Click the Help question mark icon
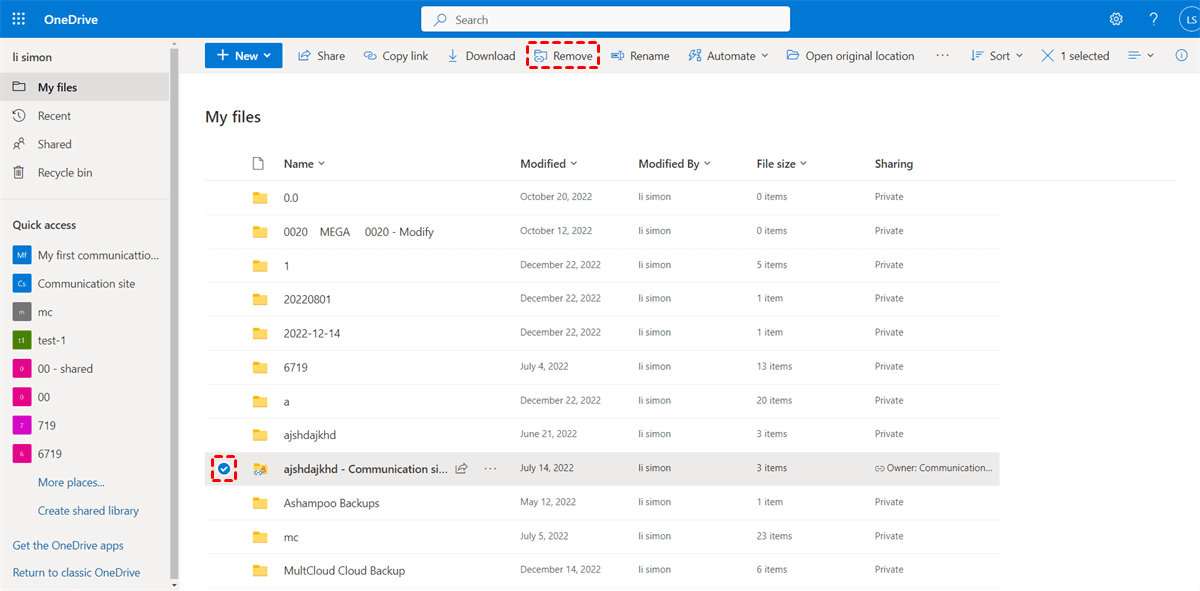Viewport: 1200px width, 591px height. tap(1153, 18)
